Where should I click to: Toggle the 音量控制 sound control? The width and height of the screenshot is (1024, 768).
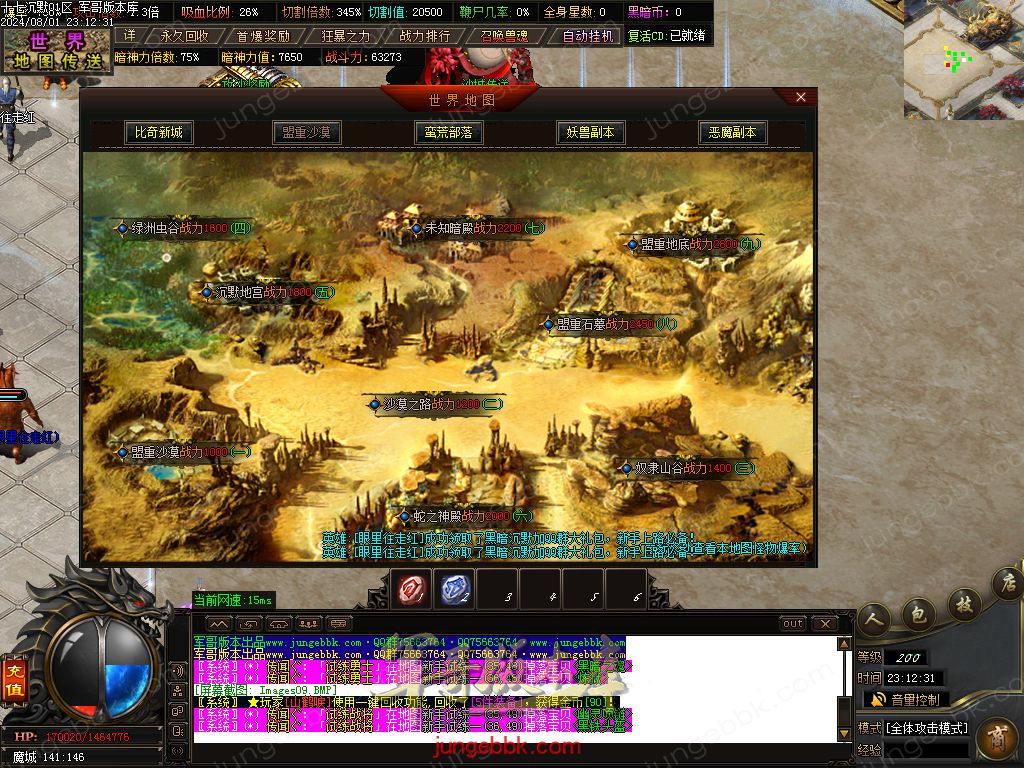pyautogui.click(x=903, y=700)
